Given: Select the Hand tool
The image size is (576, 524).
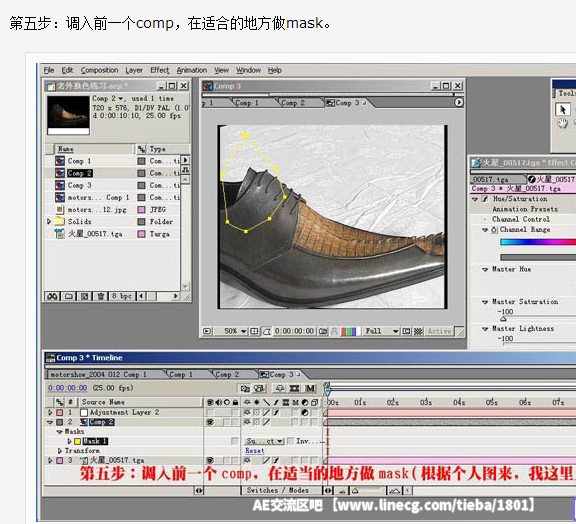Looking at the screenshot, I should pyautogui.click(x=562, y=123).
